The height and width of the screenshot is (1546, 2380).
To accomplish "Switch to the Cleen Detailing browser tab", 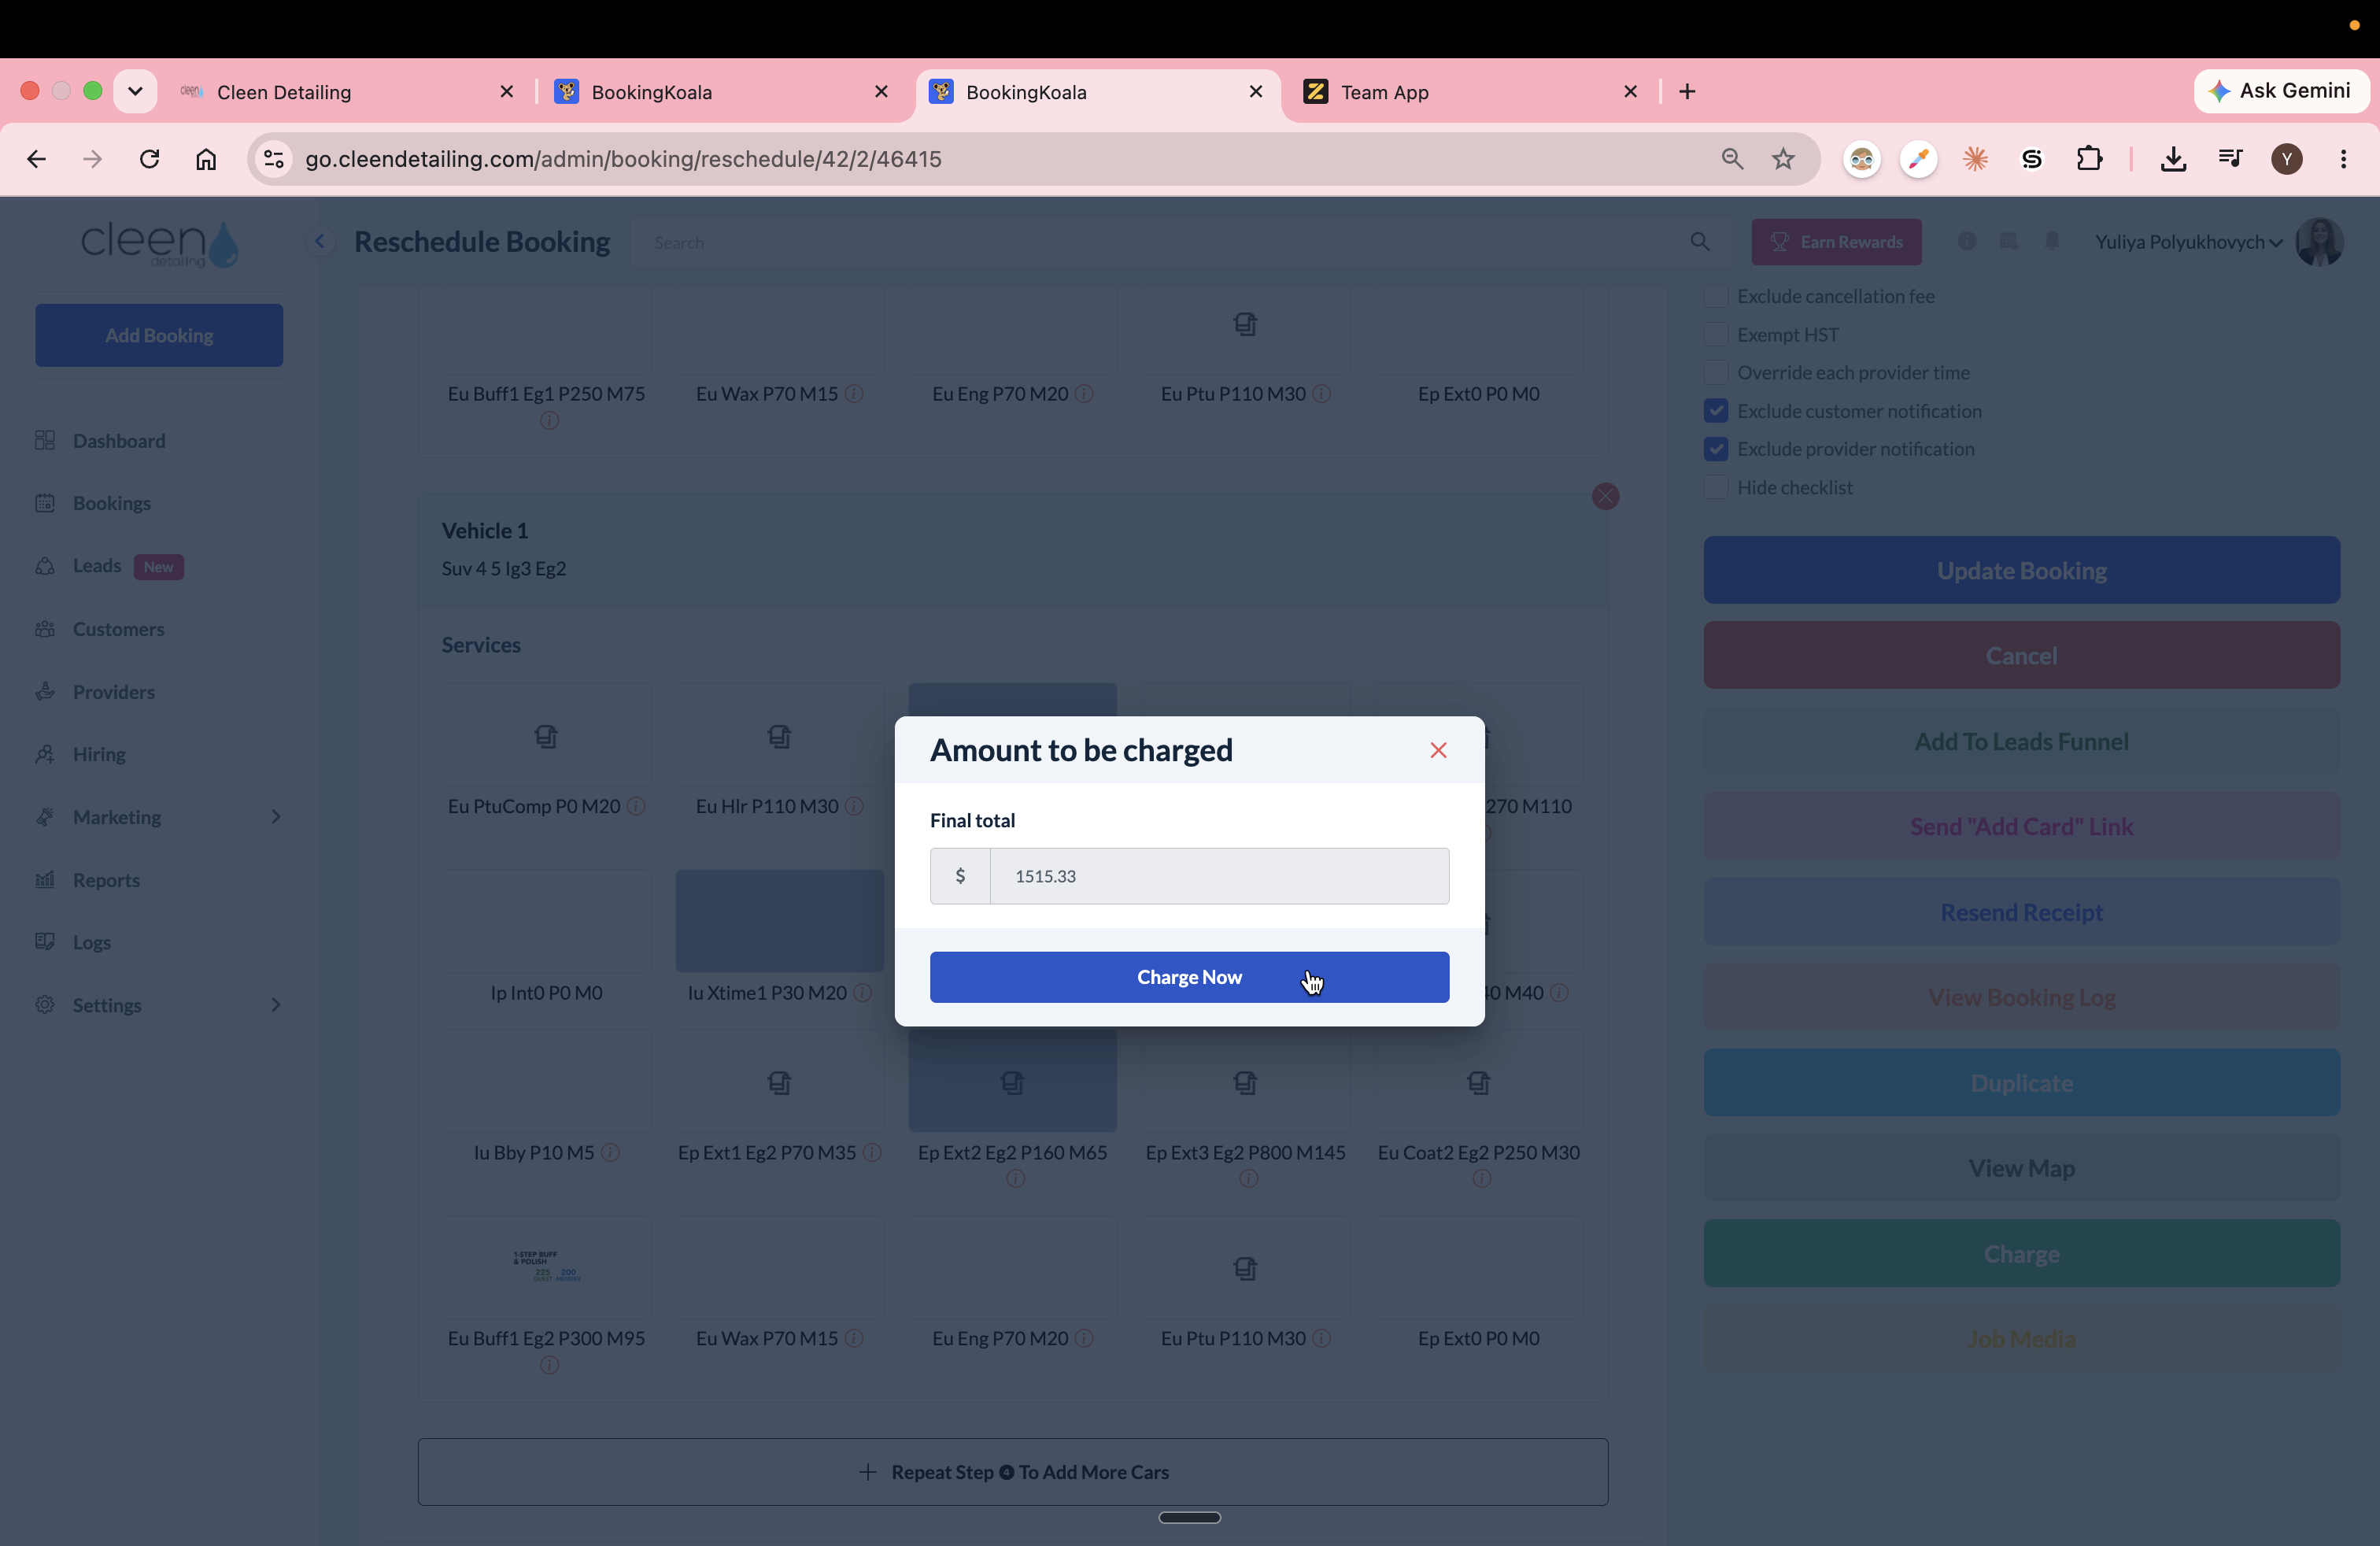I will pos(345,92).
